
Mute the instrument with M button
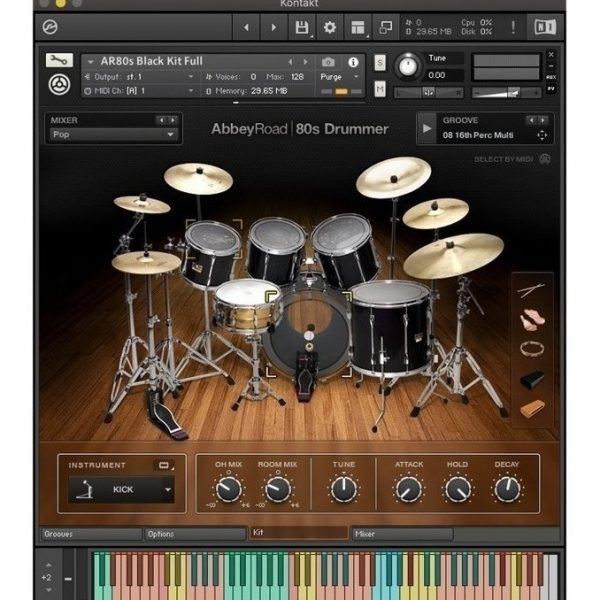[x=380, y=90]
